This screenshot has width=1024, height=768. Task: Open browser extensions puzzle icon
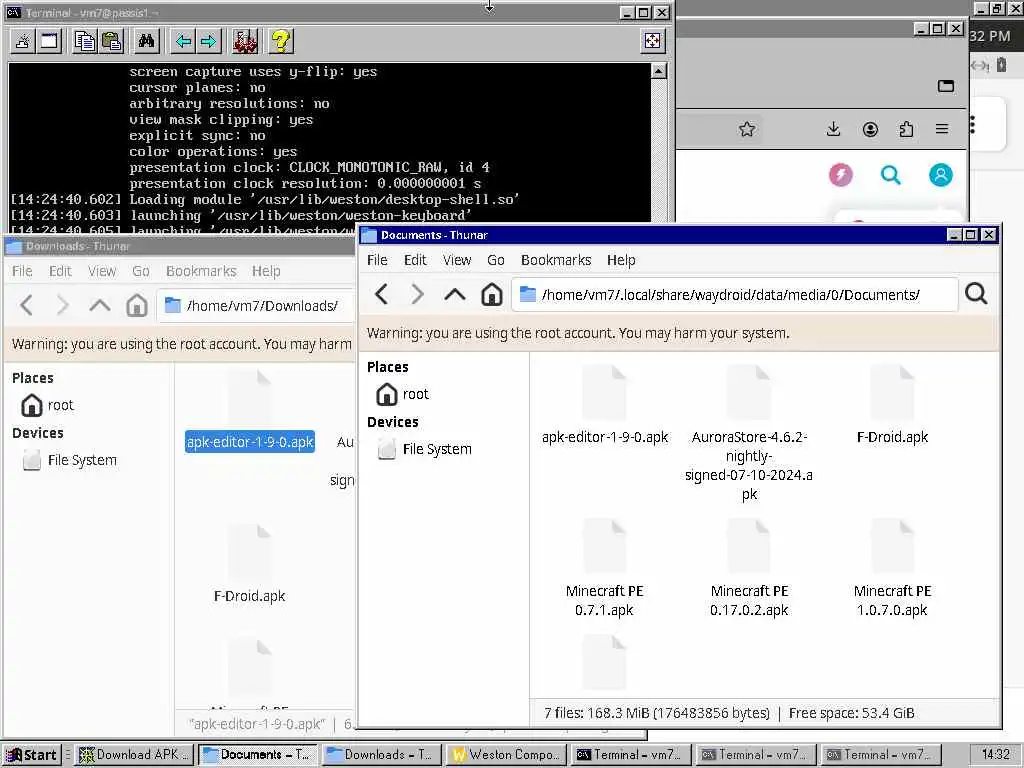pyautogui.click(x=906, y=129)
